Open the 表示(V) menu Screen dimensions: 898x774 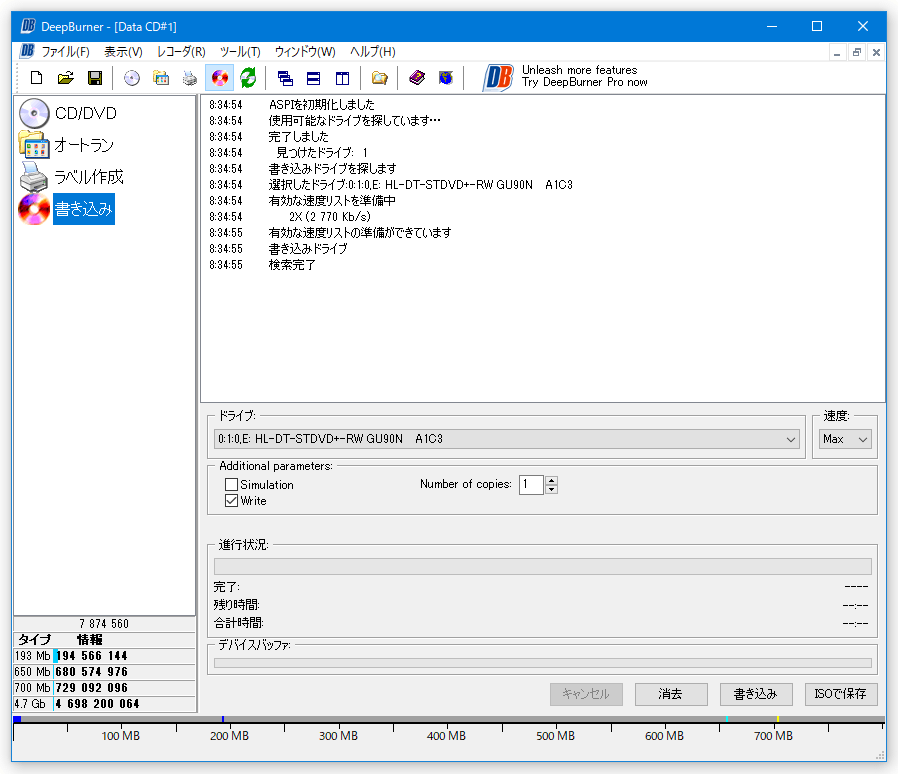123,52
